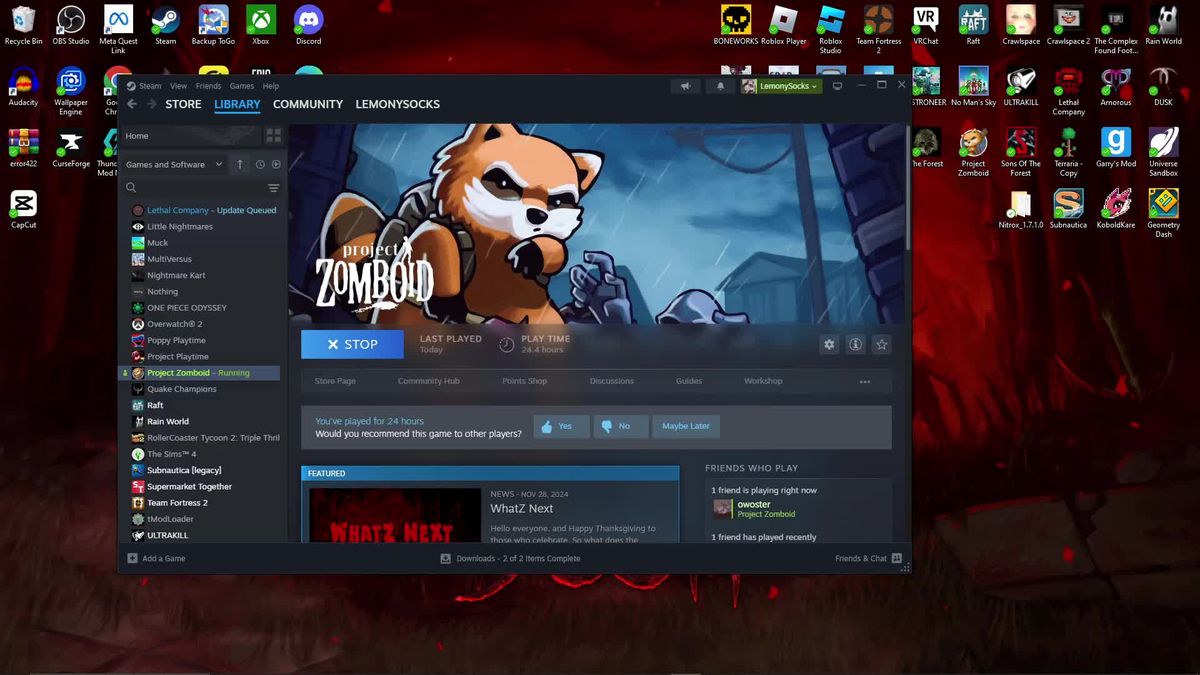Open Xbox desktop icon
Screen dimensions: 1200x675
tap(261, 25)
